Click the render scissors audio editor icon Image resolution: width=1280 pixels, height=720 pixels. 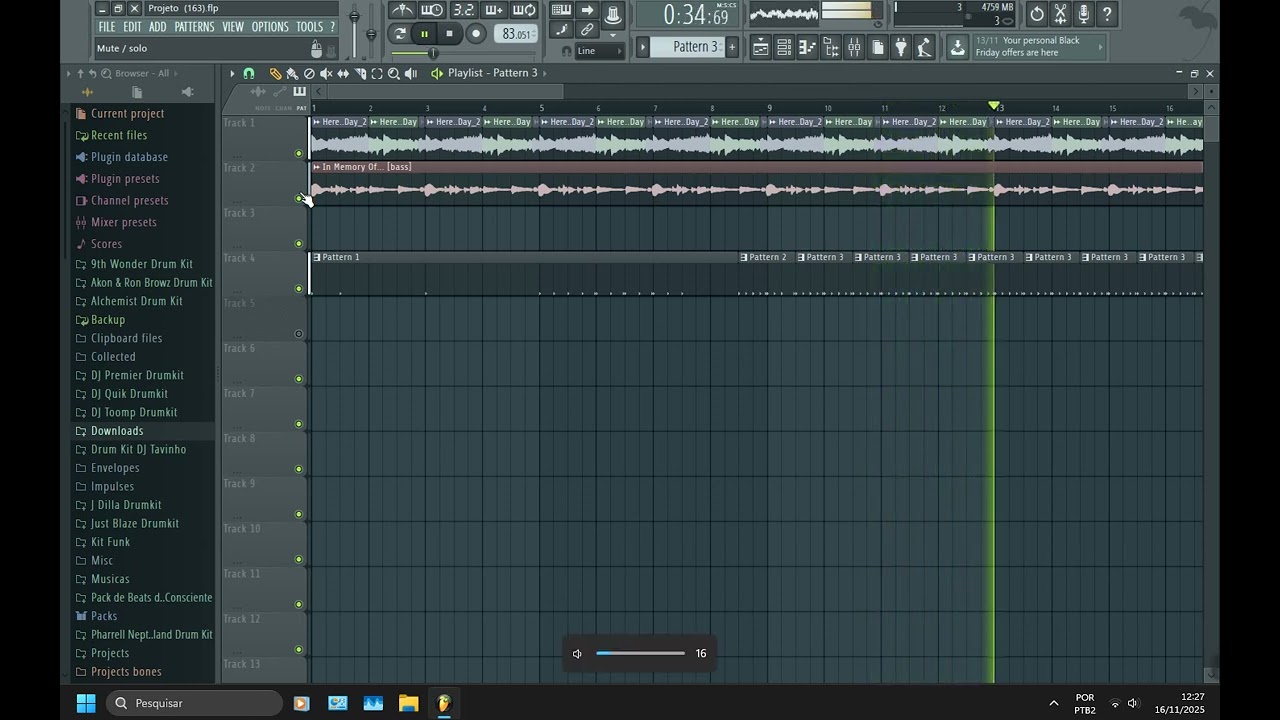(1060, 14)
